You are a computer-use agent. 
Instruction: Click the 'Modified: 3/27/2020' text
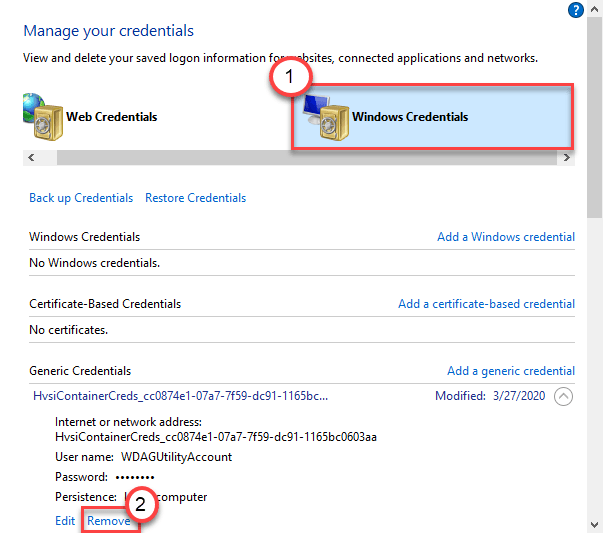(490, 396)
